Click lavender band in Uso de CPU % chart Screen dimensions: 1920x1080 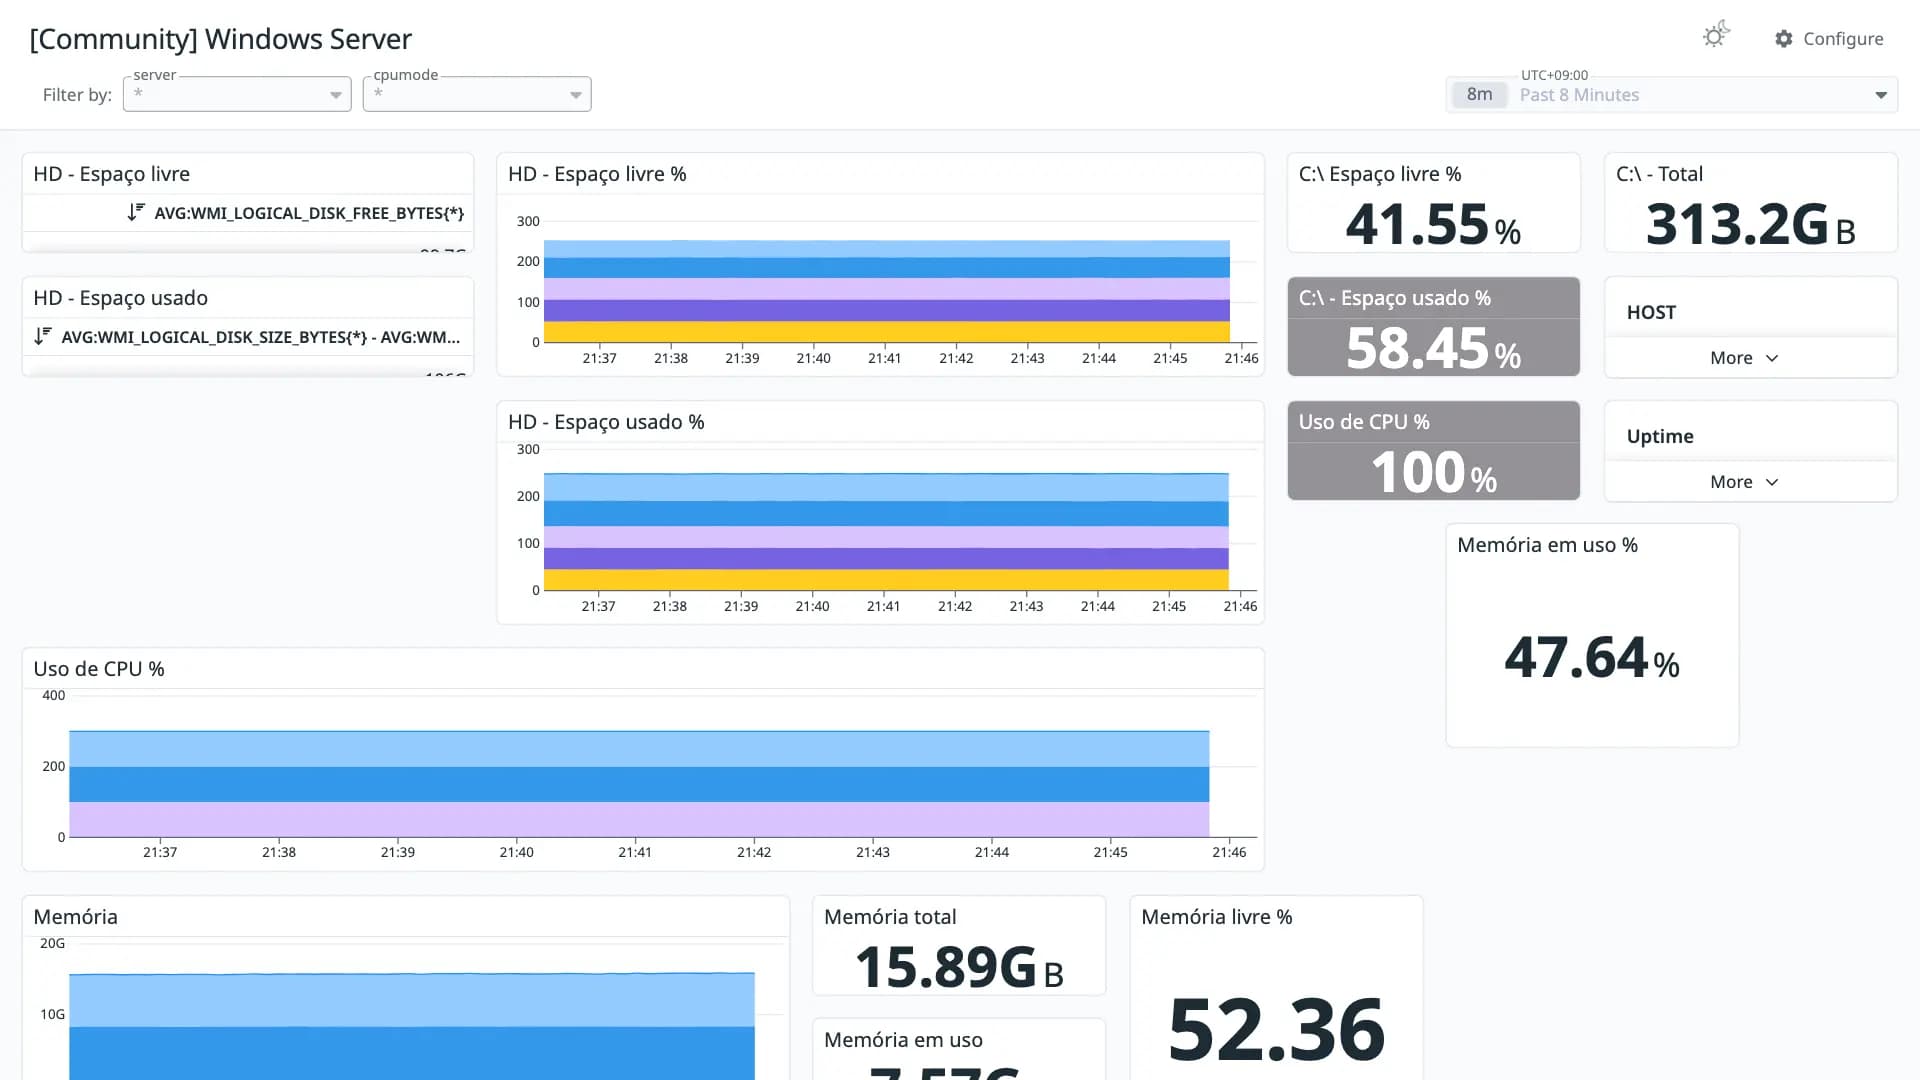click(x=639, y=819)
